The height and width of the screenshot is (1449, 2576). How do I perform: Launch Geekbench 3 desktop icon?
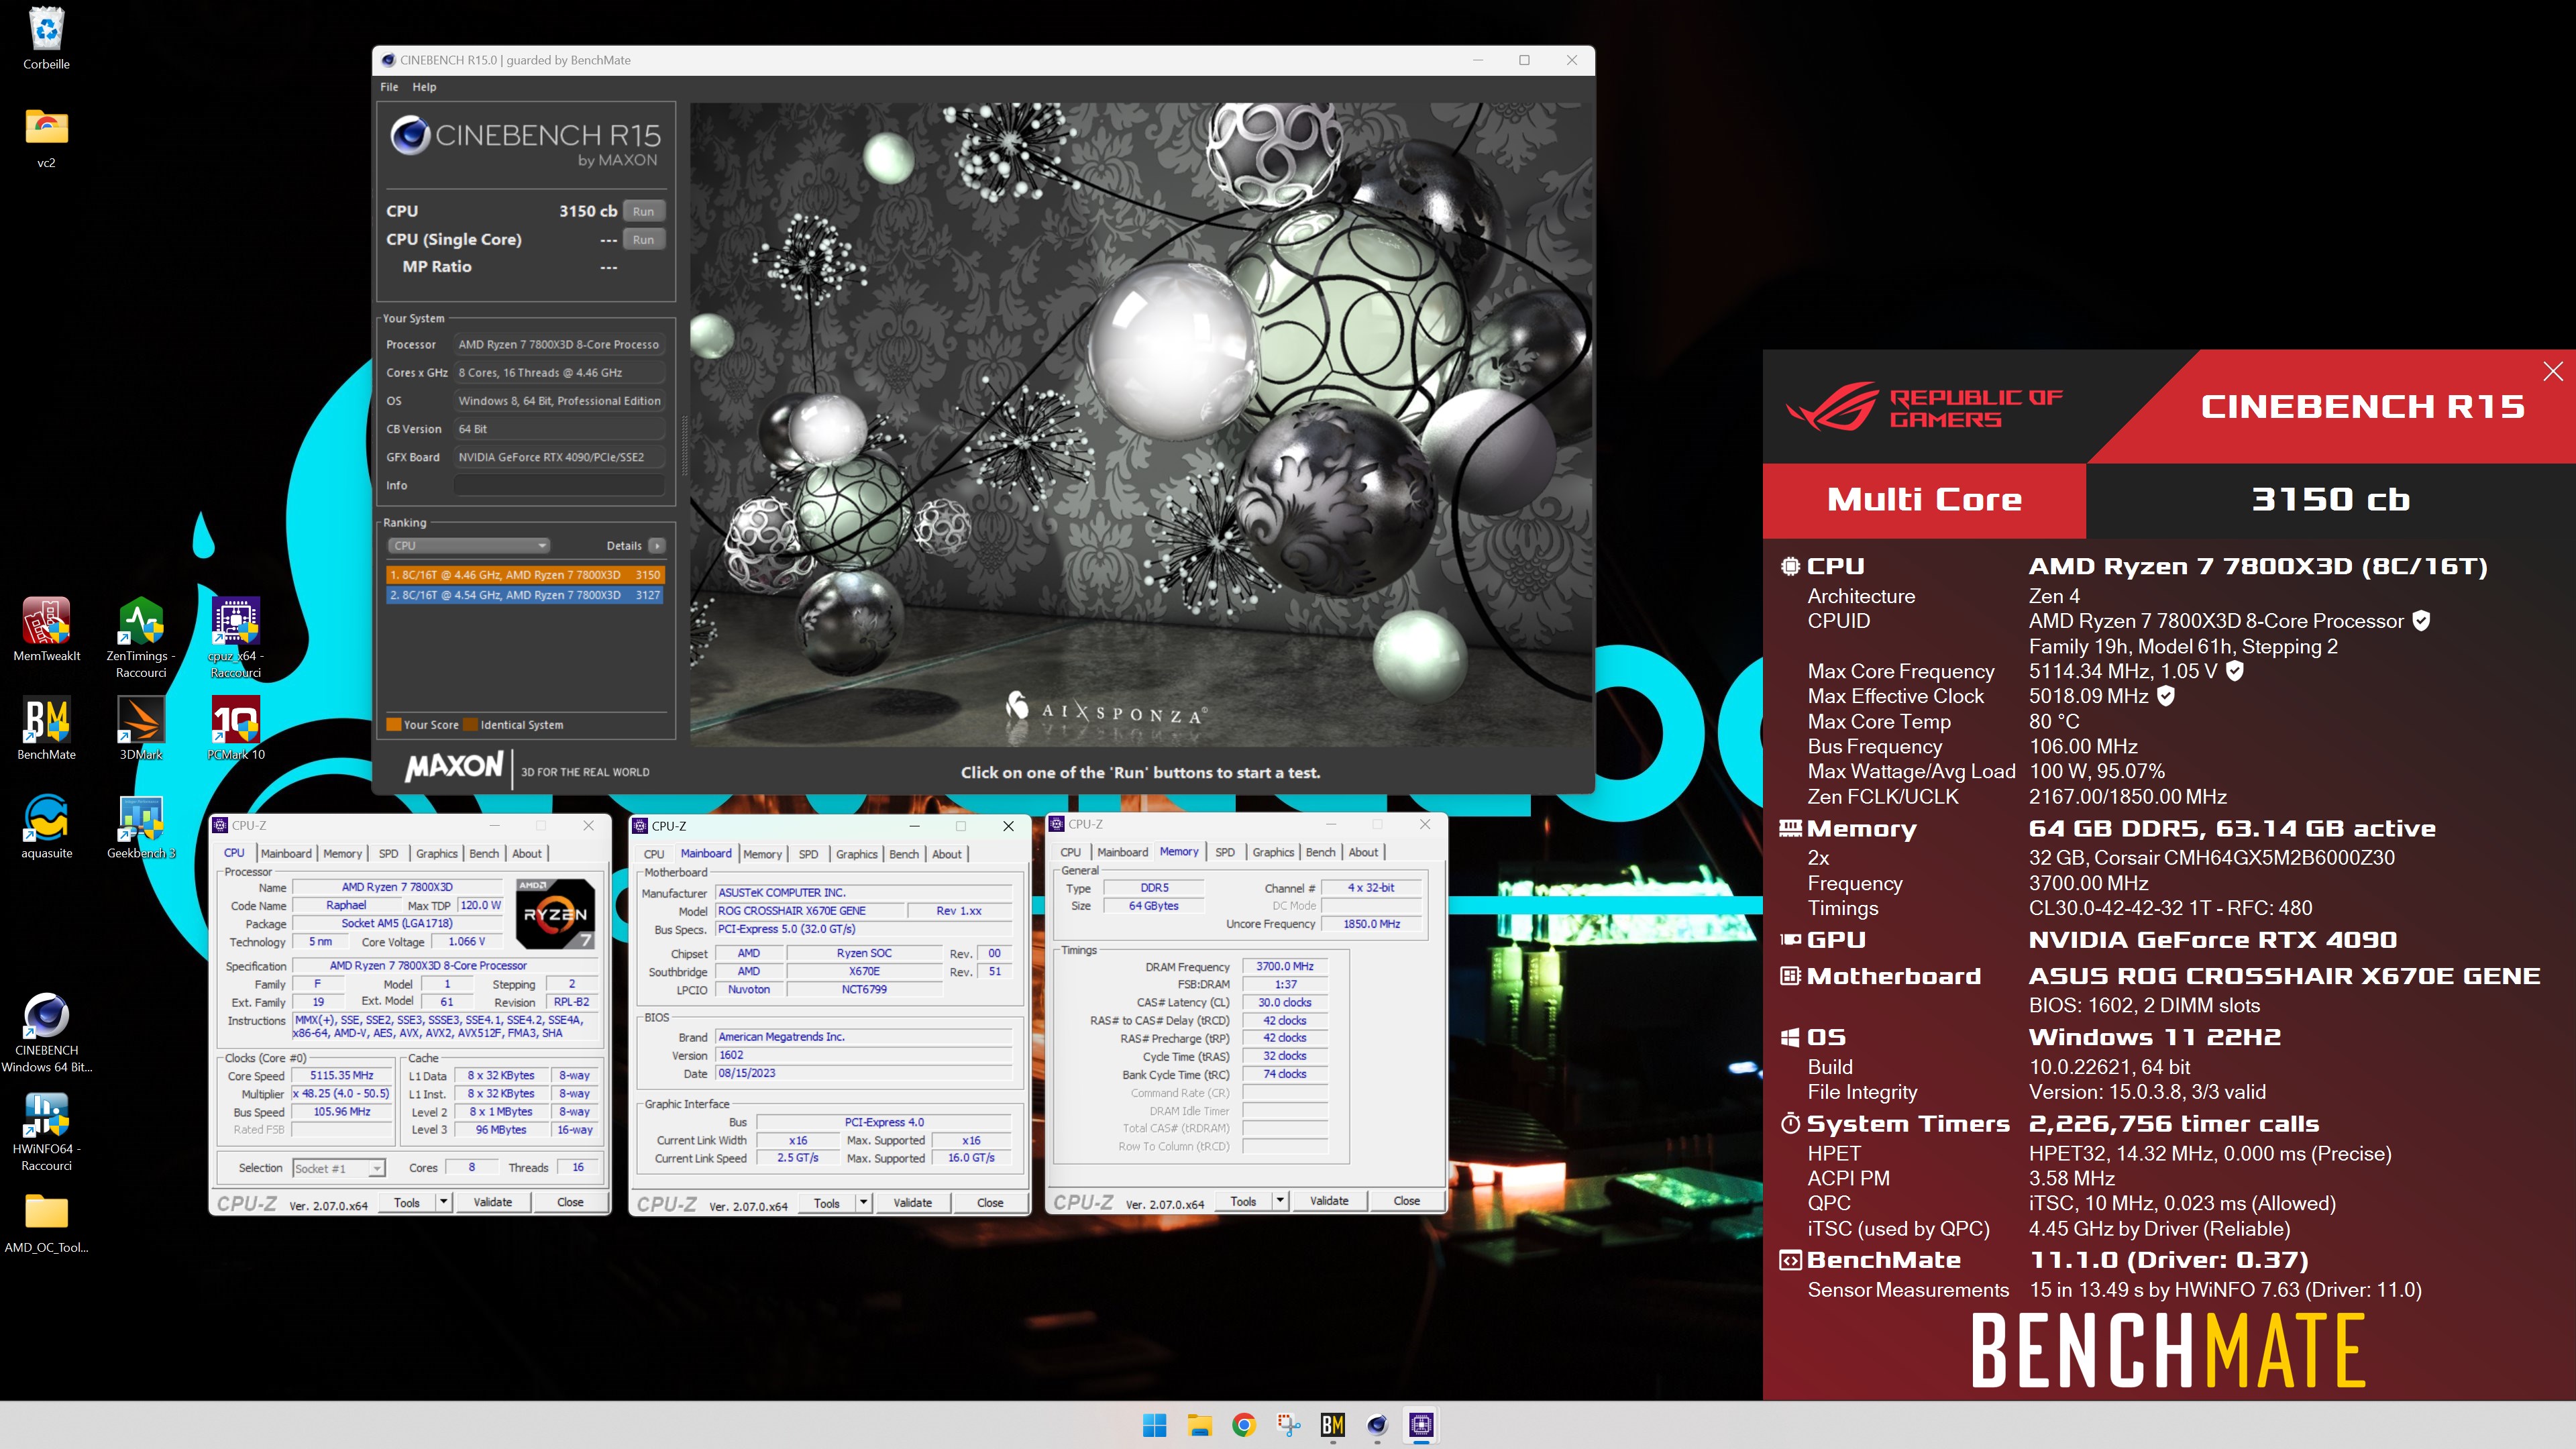tap(141, 819)
